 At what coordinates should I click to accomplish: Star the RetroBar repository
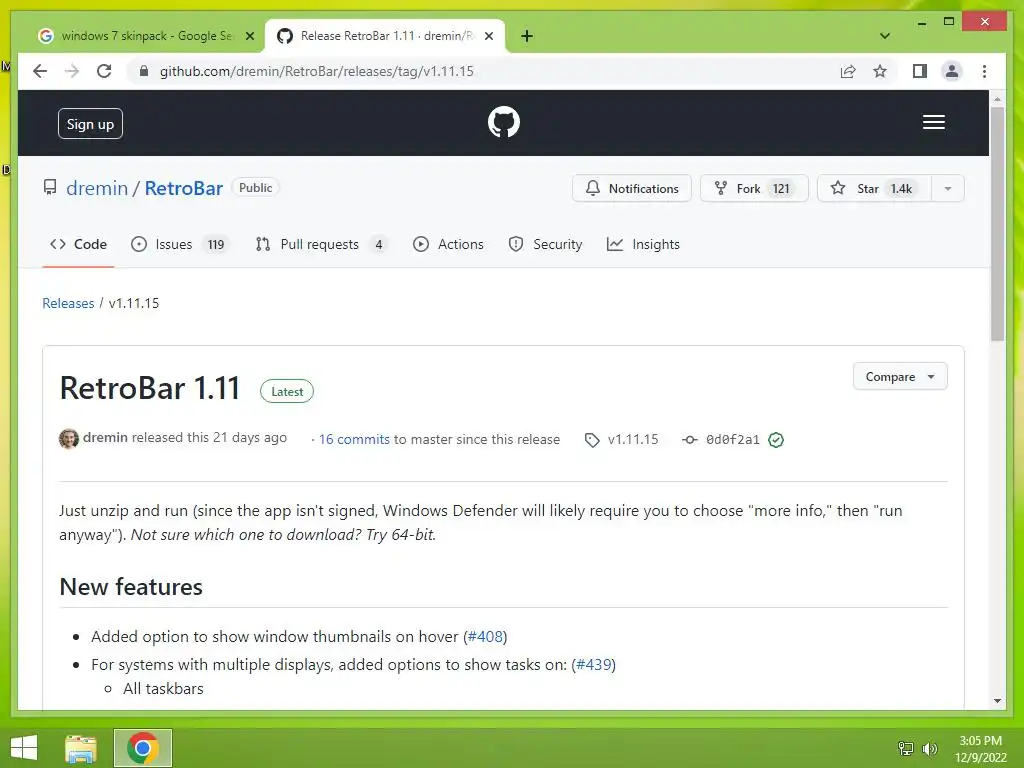click(874, 188)
